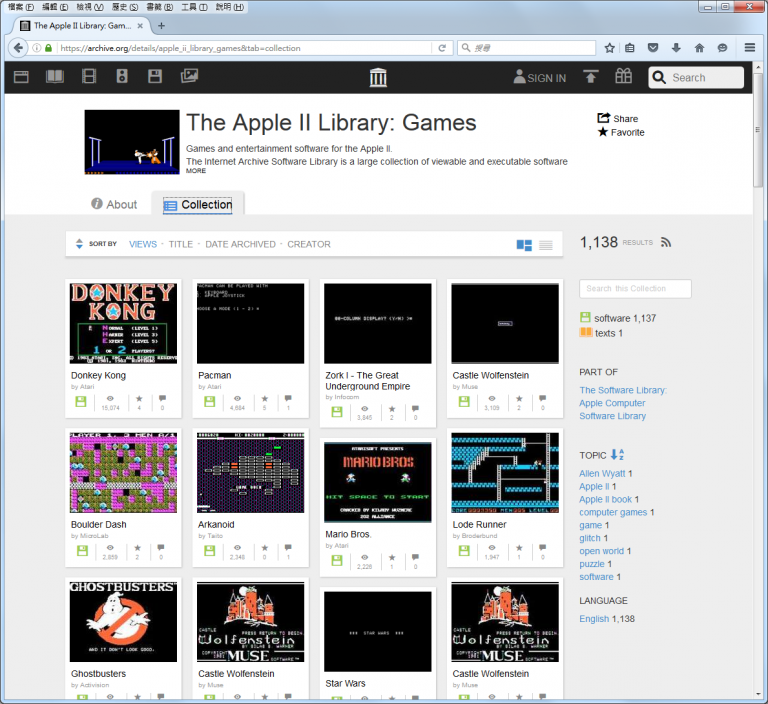Image resolution: width=768 pixels, height=704 pixels.
Task: Open the Boulder Dash thumbnail
Action: tap(123, 472)
